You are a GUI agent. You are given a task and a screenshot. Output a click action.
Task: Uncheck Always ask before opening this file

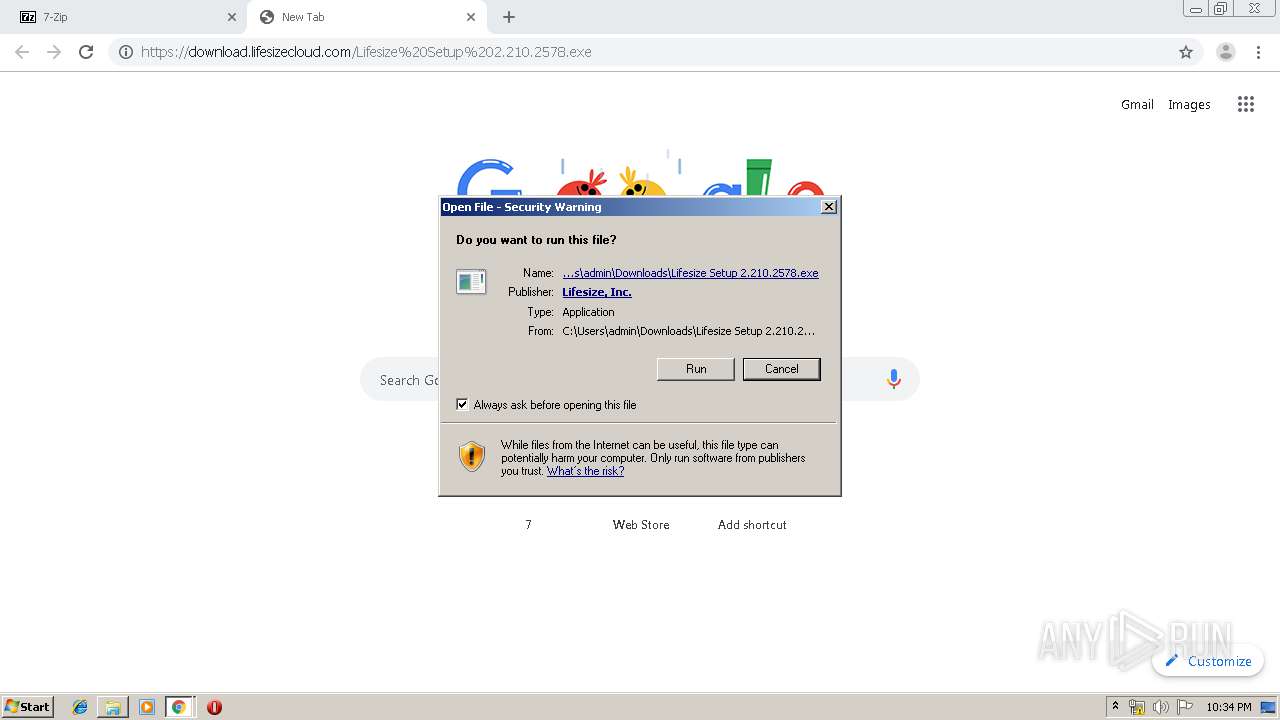click(x=462, y=404)
